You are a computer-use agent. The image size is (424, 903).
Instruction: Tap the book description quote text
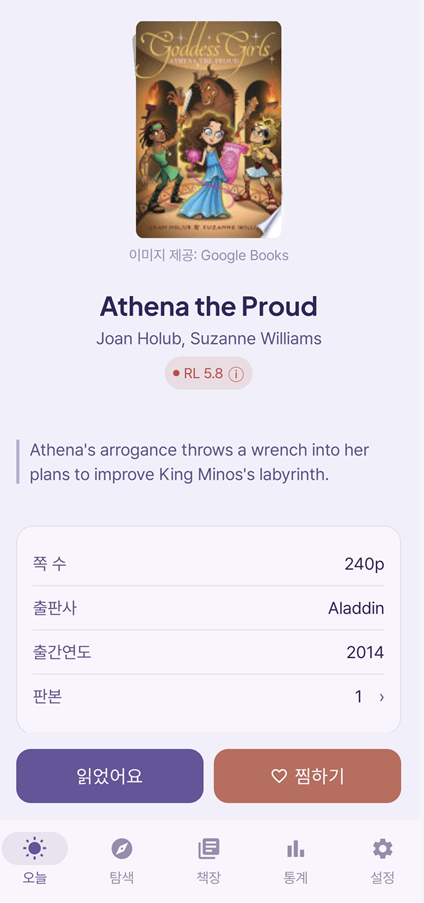click(199, 462)
